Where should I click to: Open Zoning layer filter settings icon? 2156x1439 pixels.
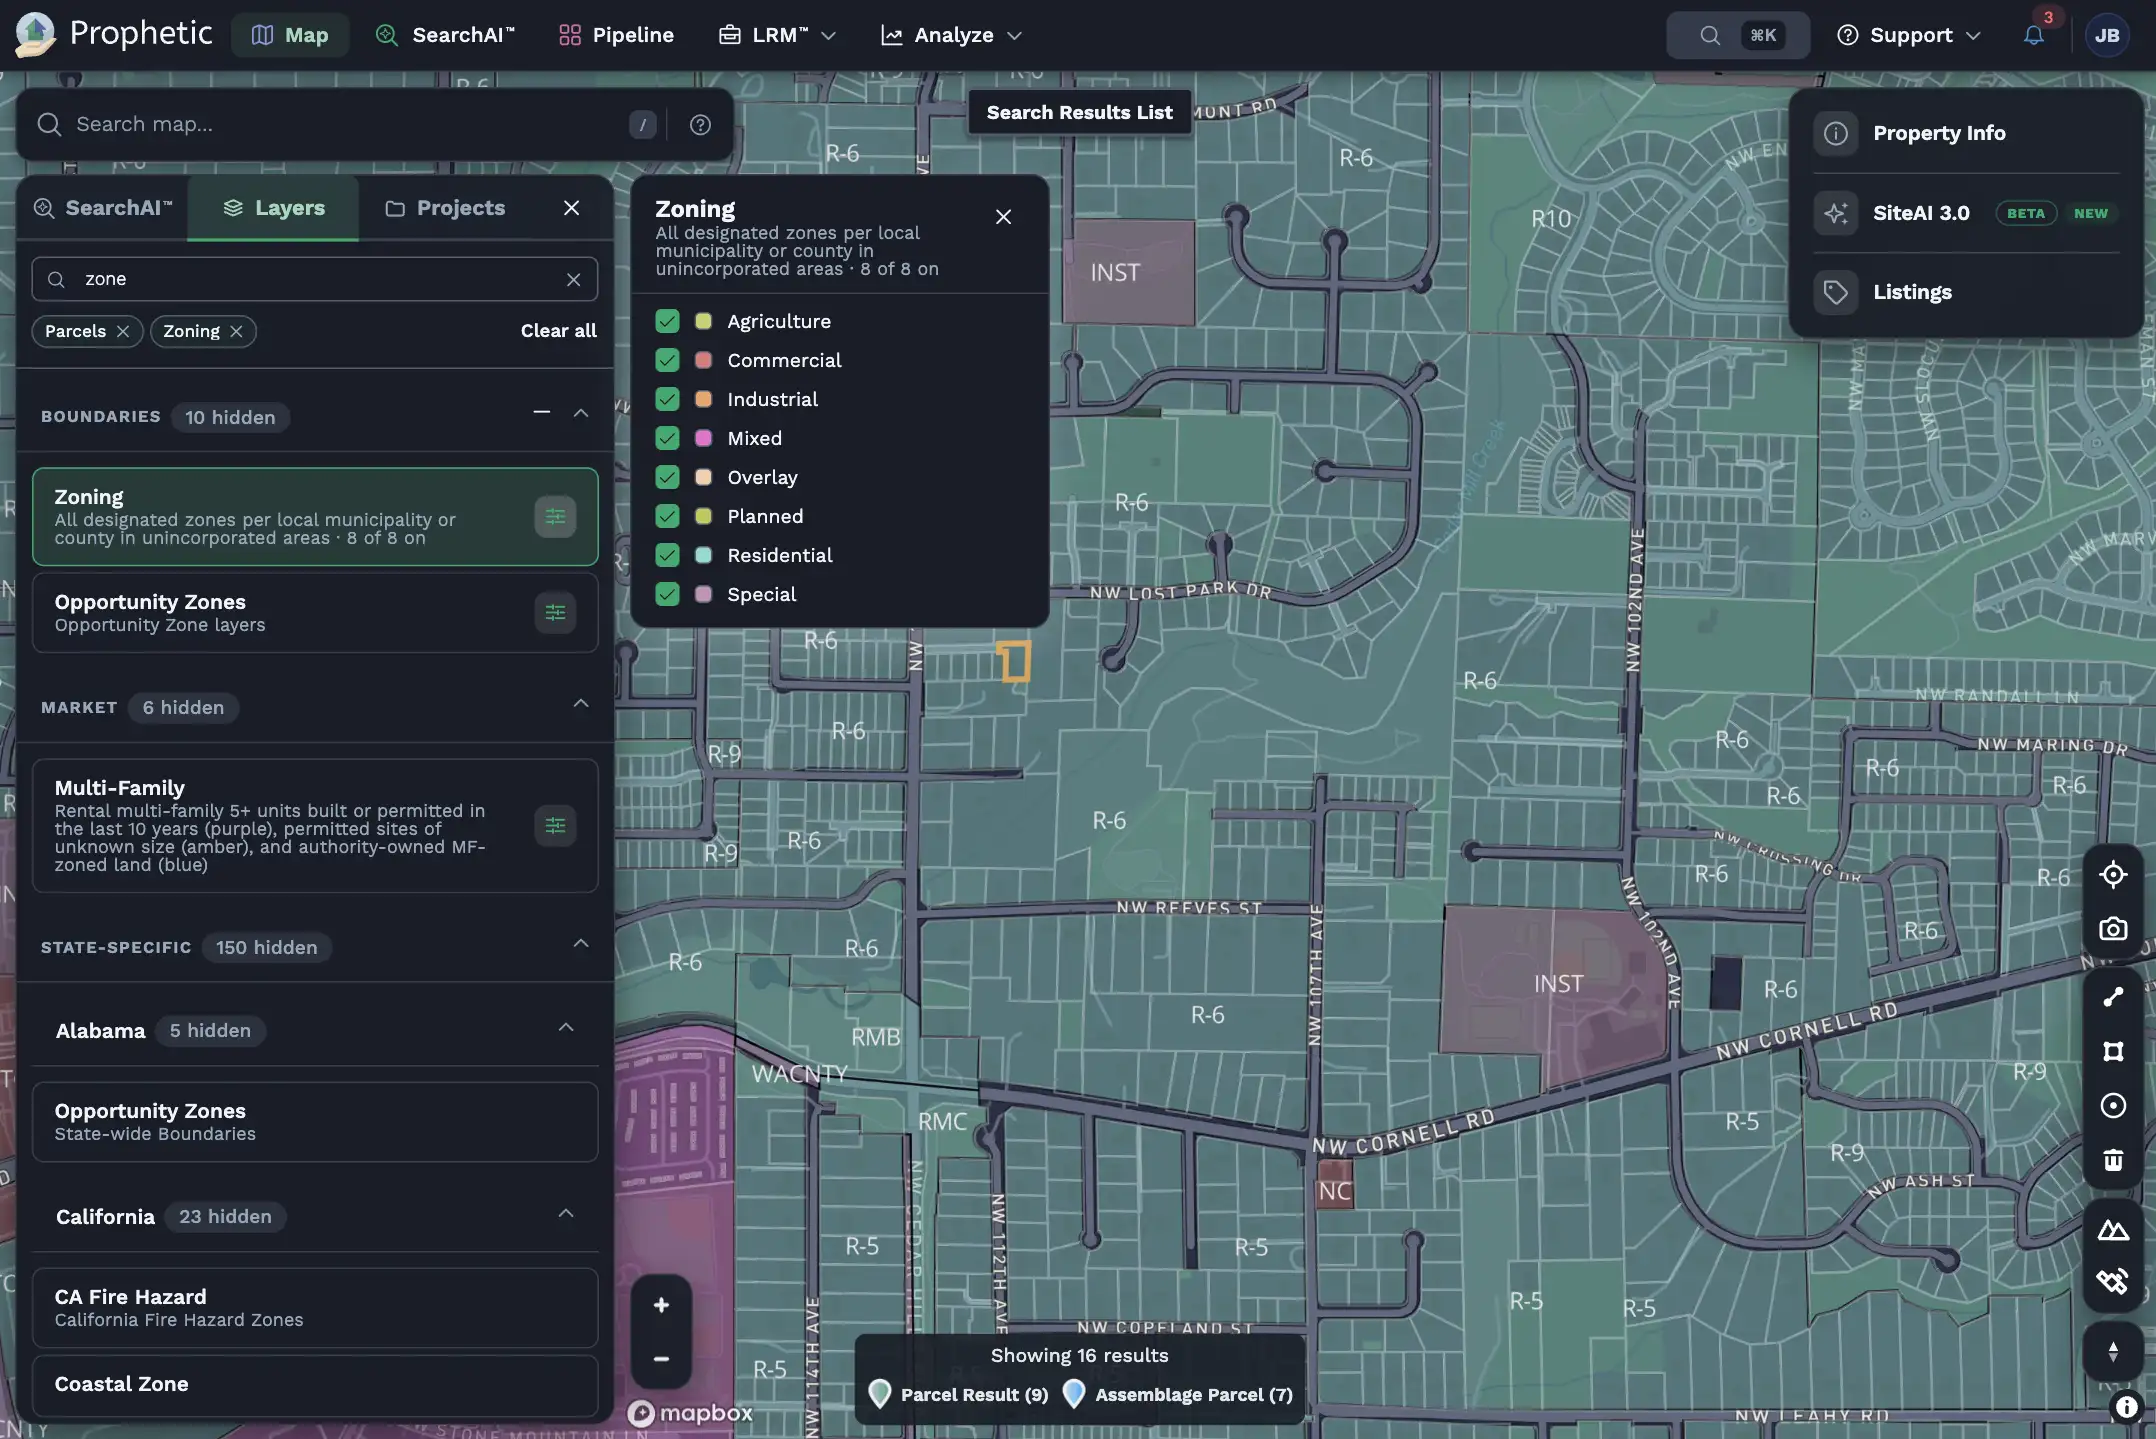point(555,517)
